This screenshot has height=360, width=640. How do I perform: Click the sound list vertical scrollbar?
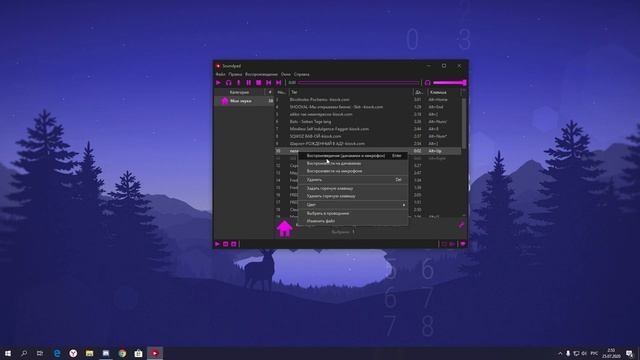click(464, 122)
